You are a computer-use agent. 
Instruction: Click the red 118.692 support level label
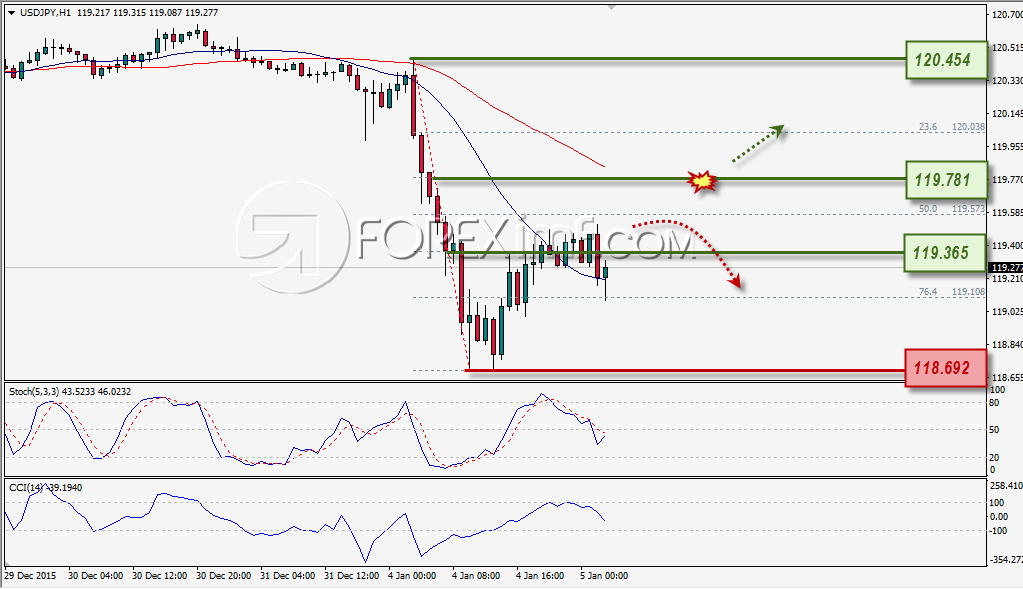(x=945, y=368)
